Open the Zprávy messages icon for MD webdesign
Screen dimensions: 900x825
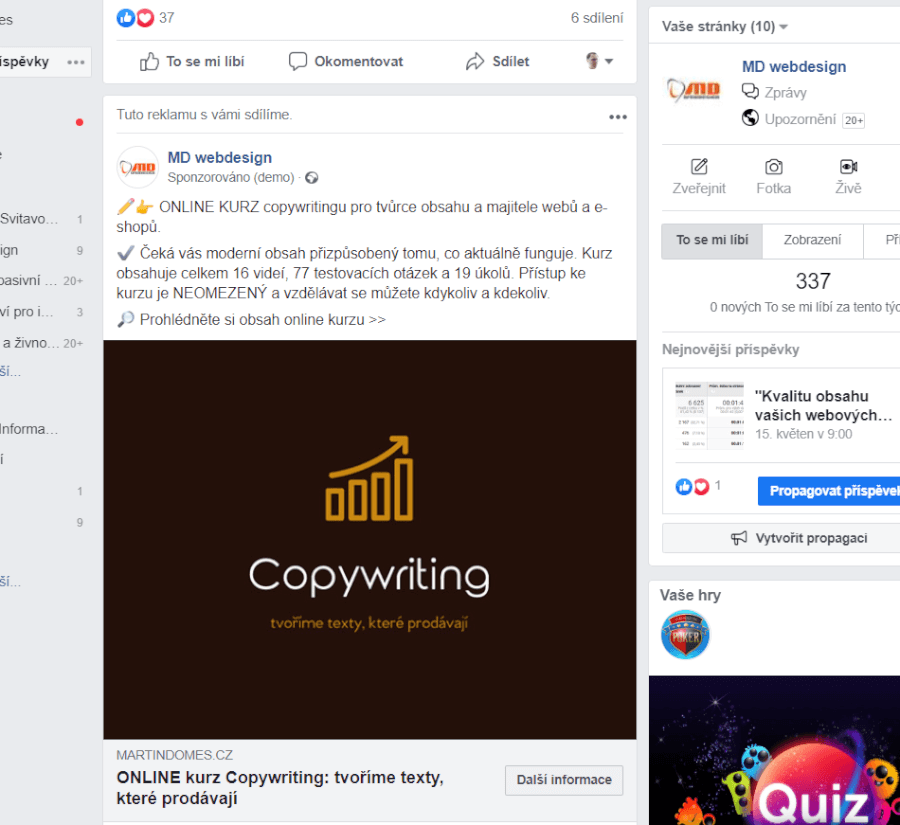(750, 91)
